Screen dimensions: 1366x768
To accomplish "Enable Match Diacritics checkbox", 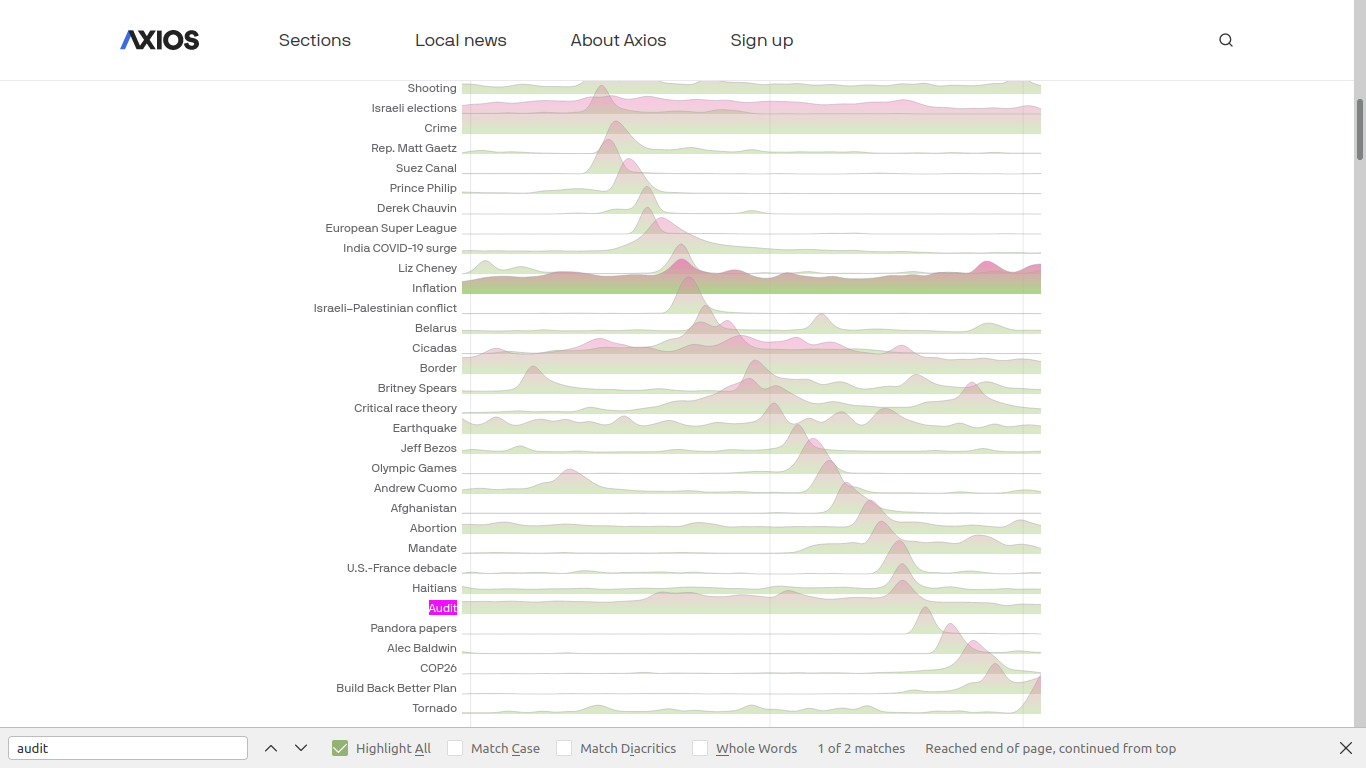I will (564, 748).
